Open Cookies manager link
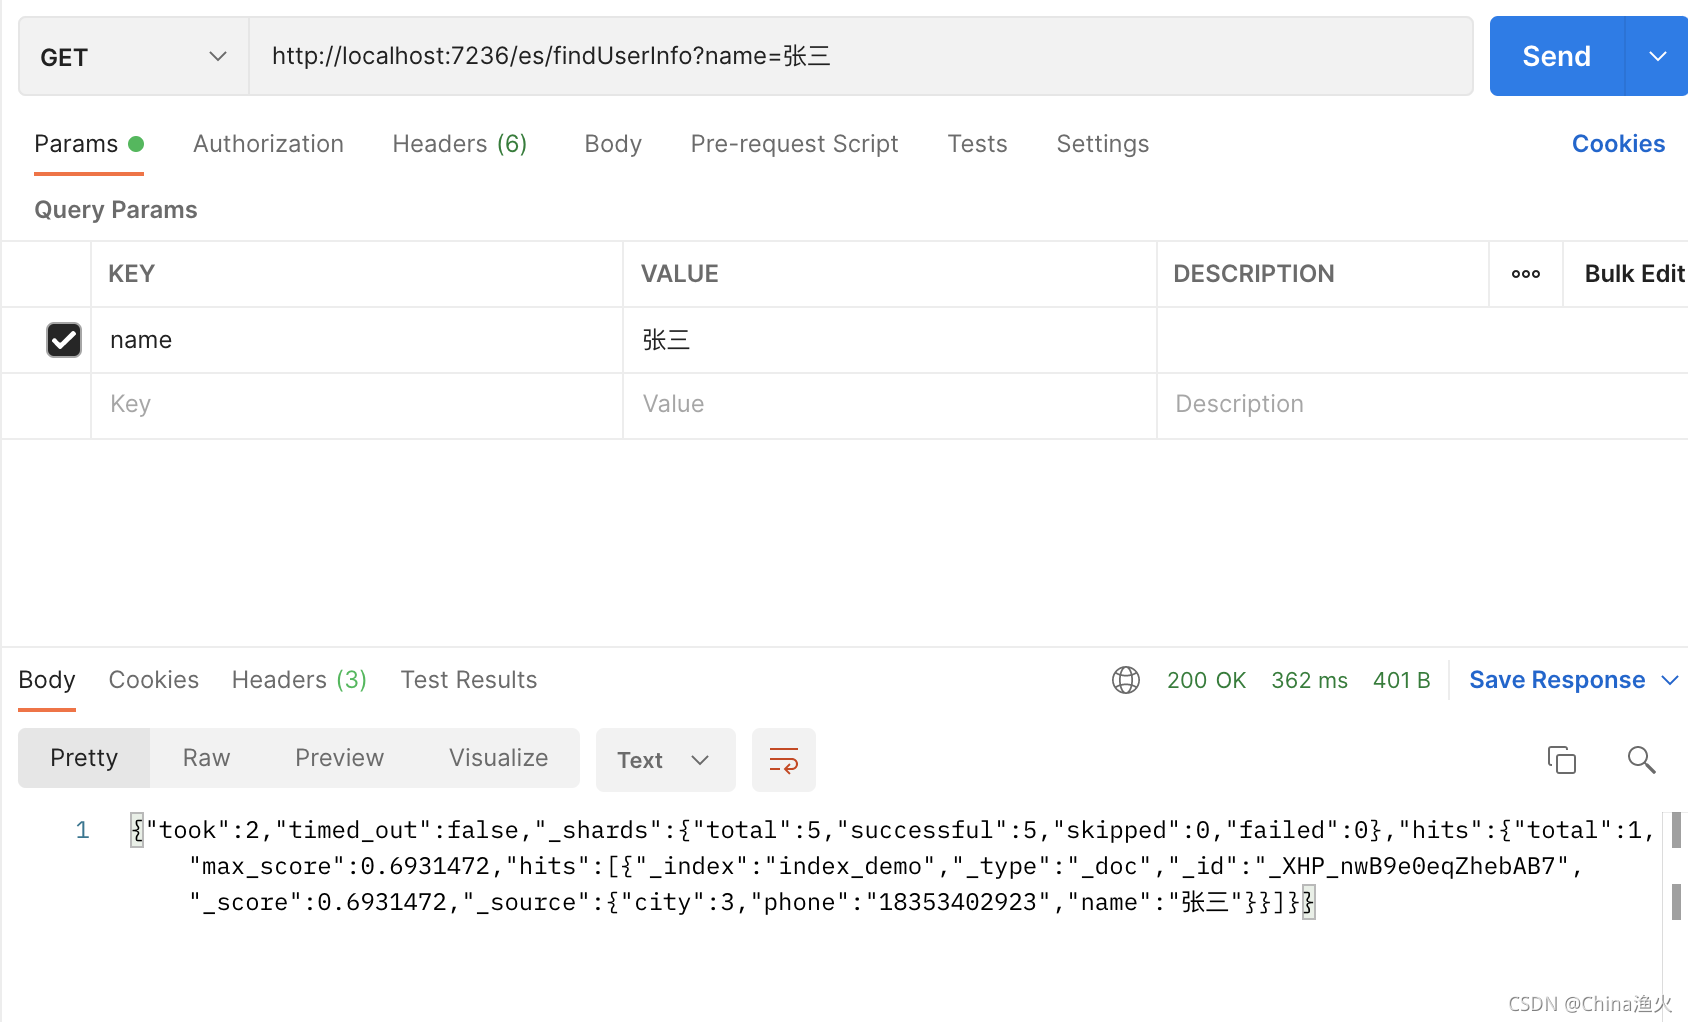Image resolution: width=1688 pixels, height=1022 pixels. coord(1617,143)
